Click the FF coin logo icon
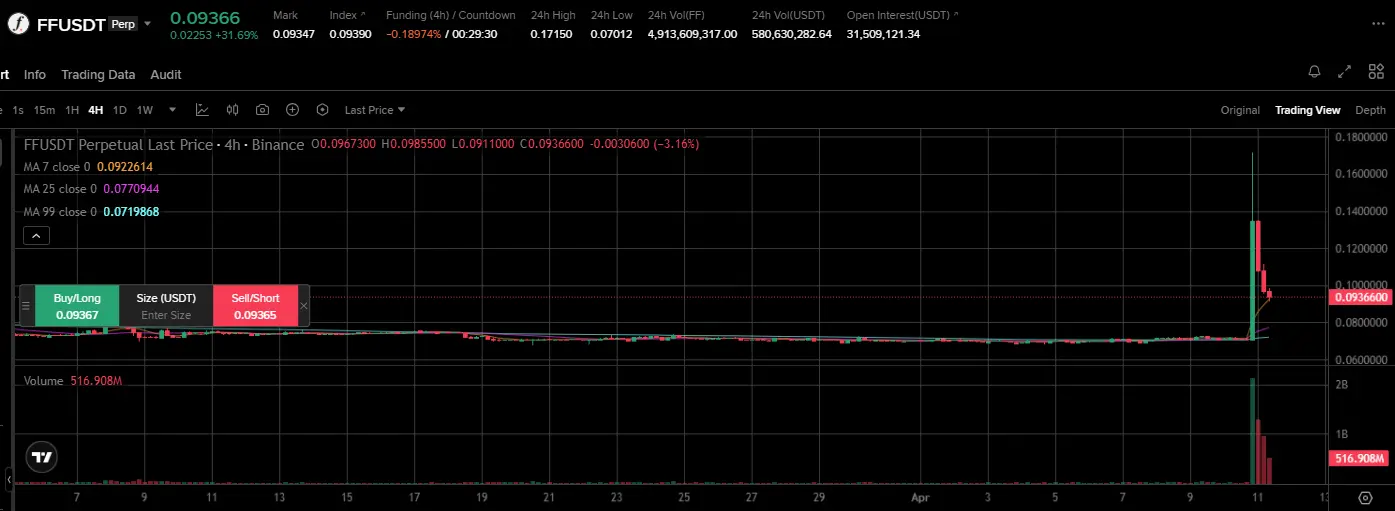The width and height of the screenshot is (1395, 511). tap(17, 23)
